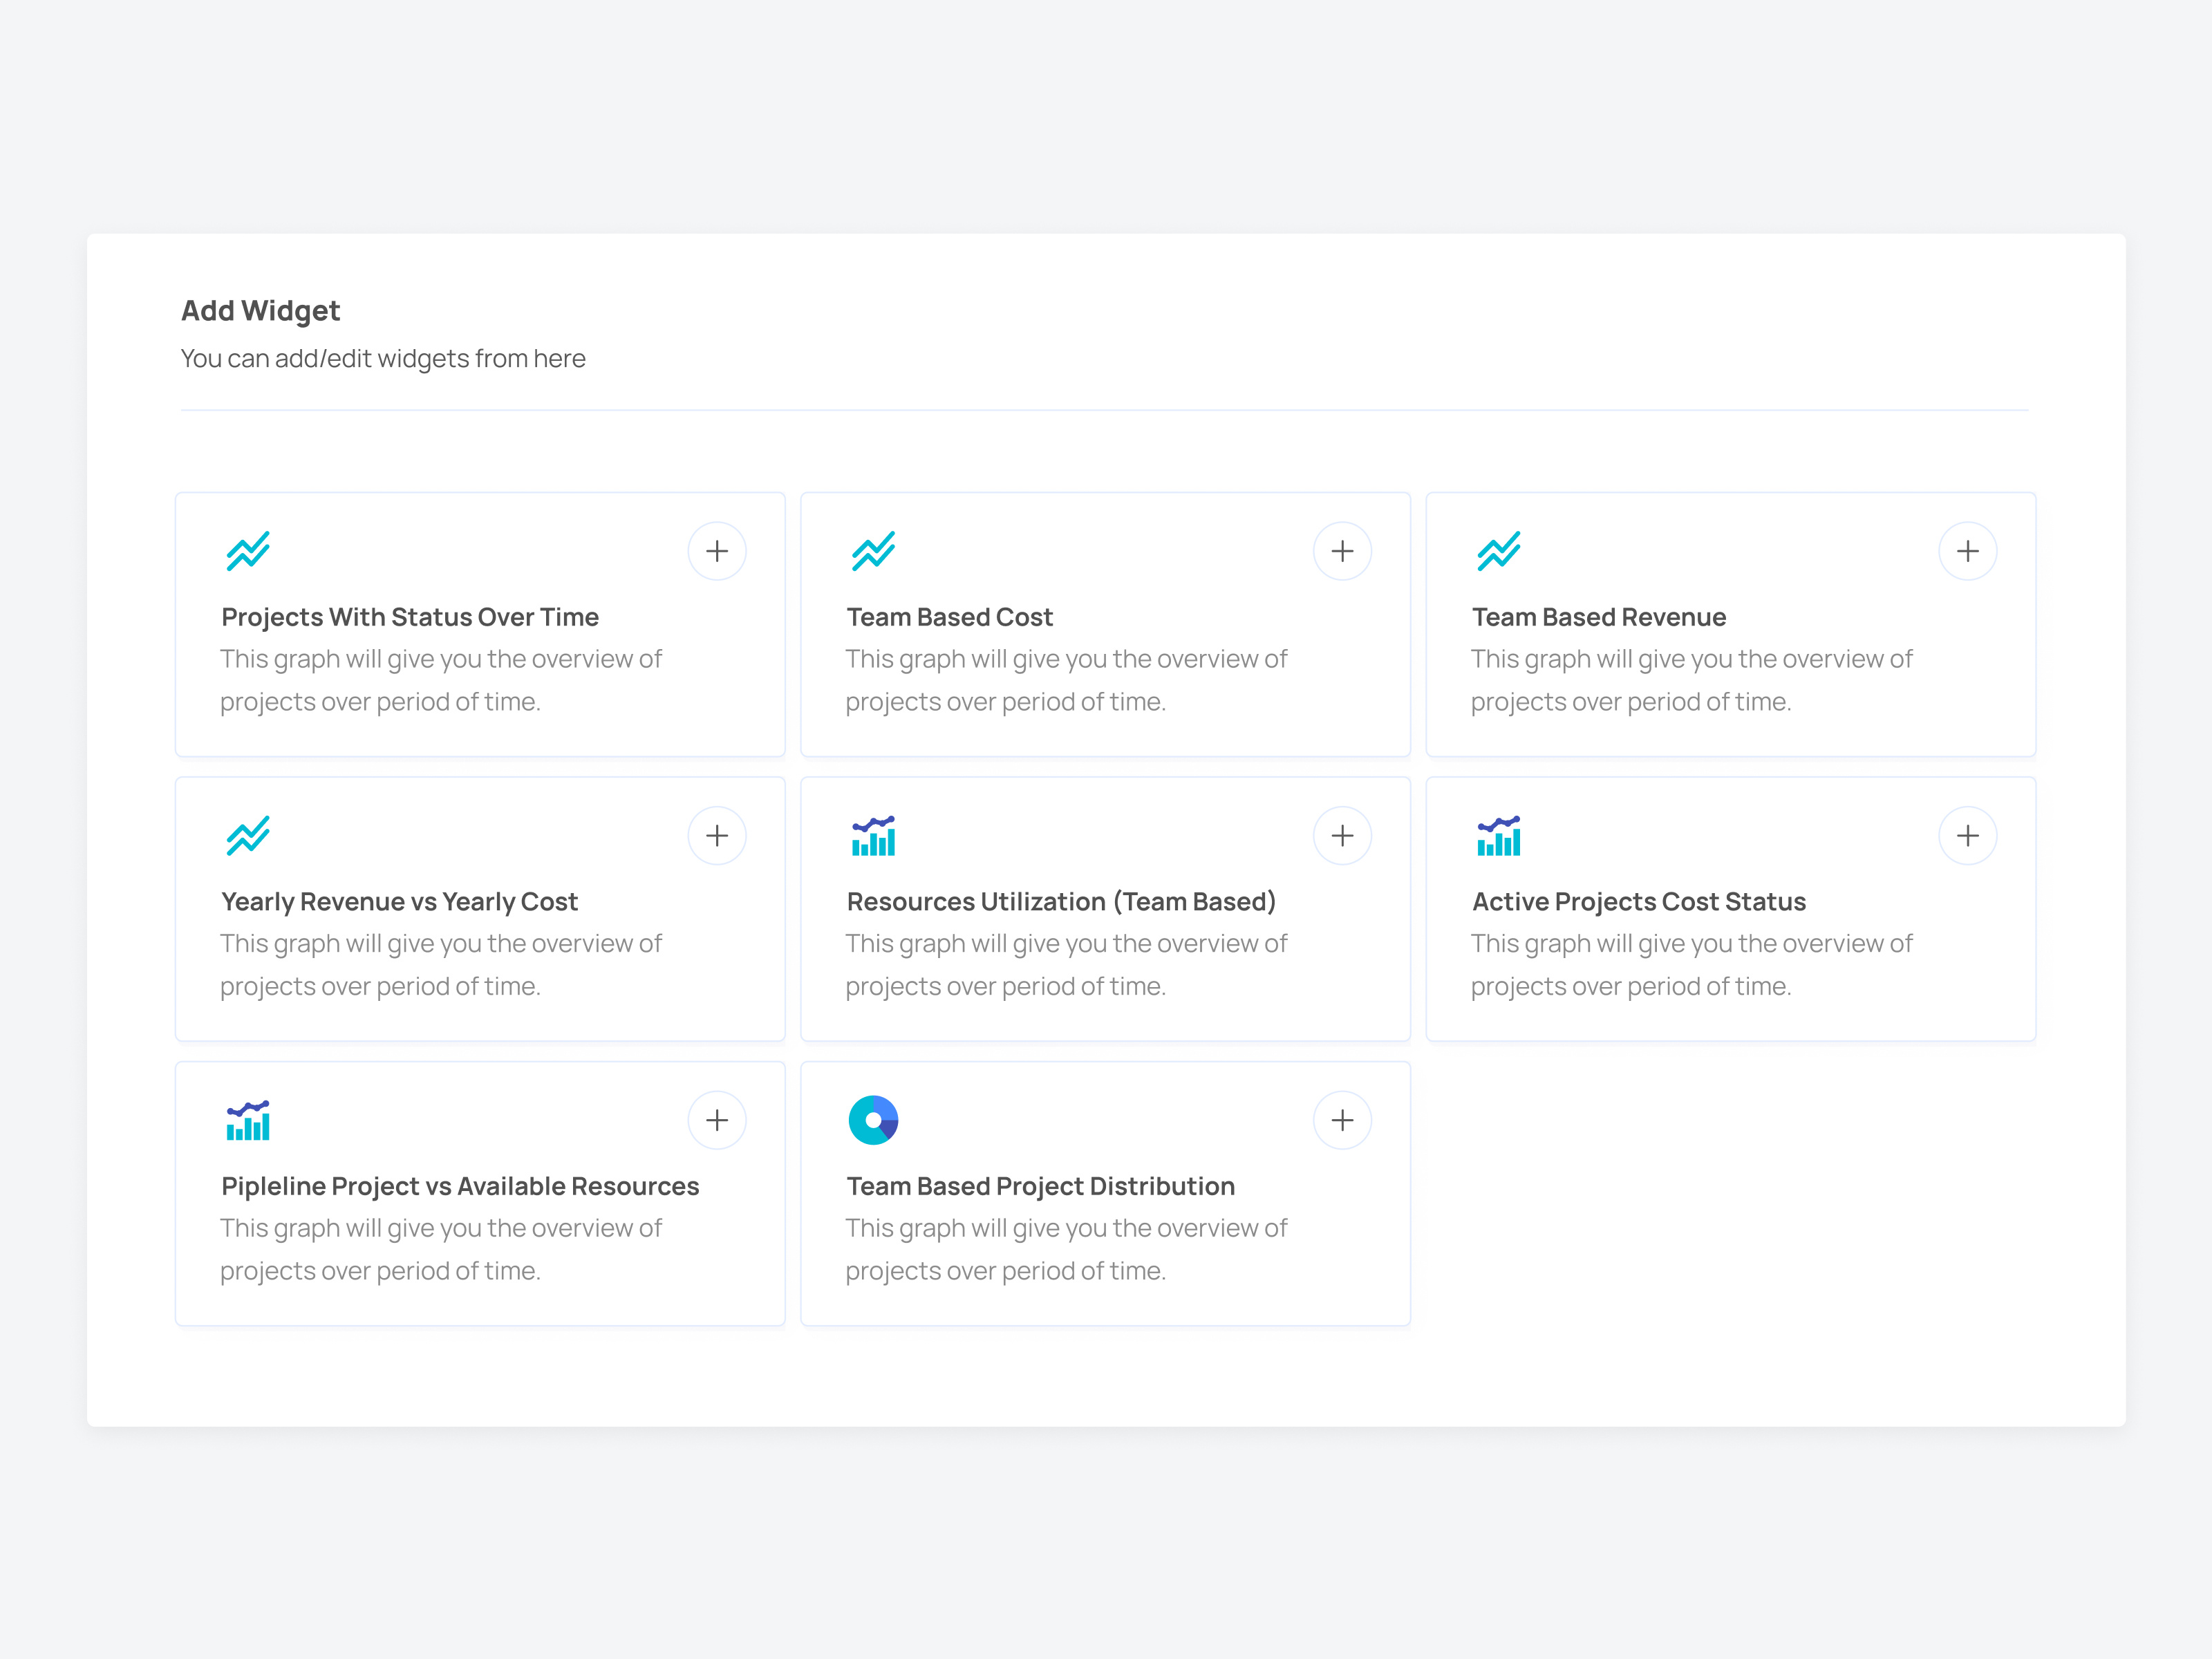The height and width of the screenshot is (1659, 2212).
Task: Select the line chart icon on Projects With Status Over Time
Action: click(x=247, y=551)
